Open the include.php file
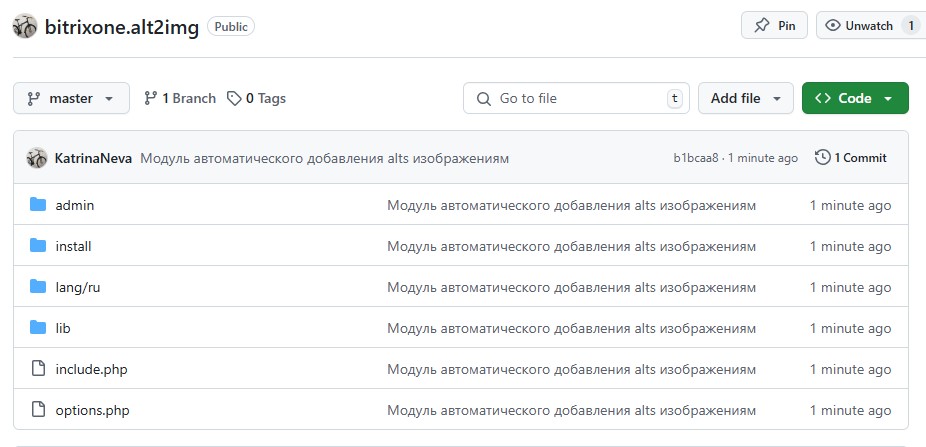This screenshot has width=926, height=447. (x=92, y=370)
